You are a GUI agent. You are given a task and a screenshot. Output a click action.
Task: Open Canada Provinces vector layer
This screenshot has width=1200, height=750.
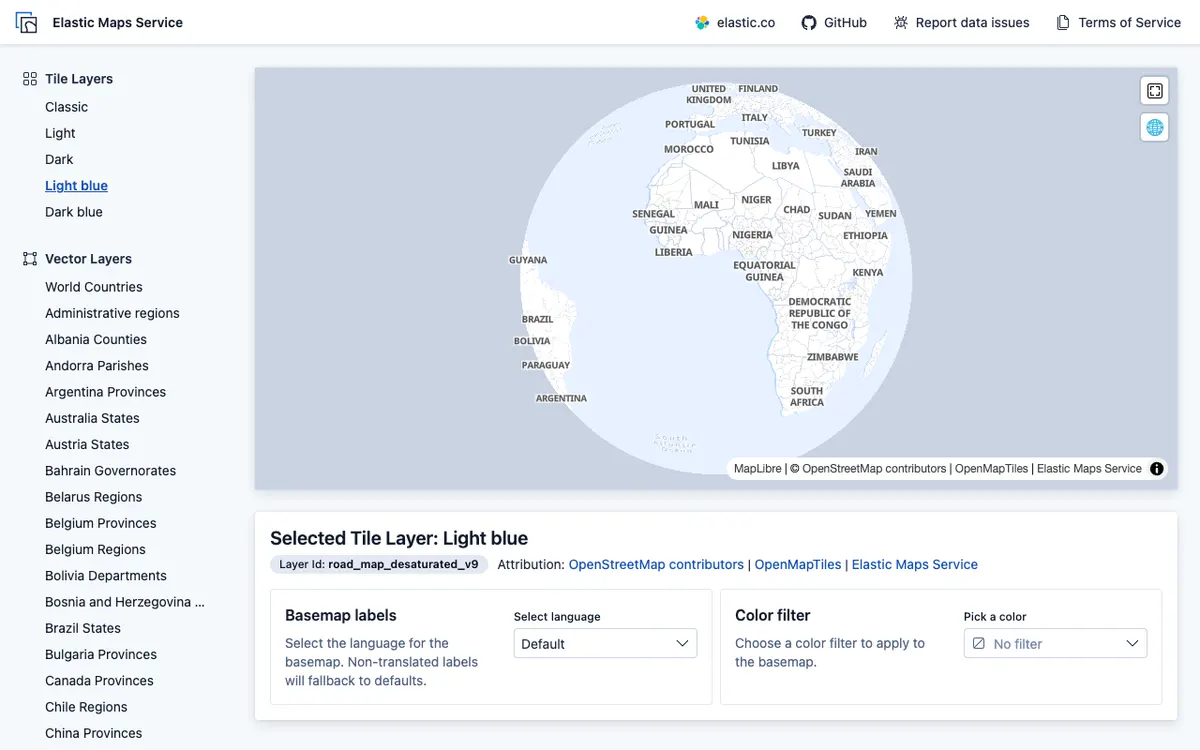(99, 681)
